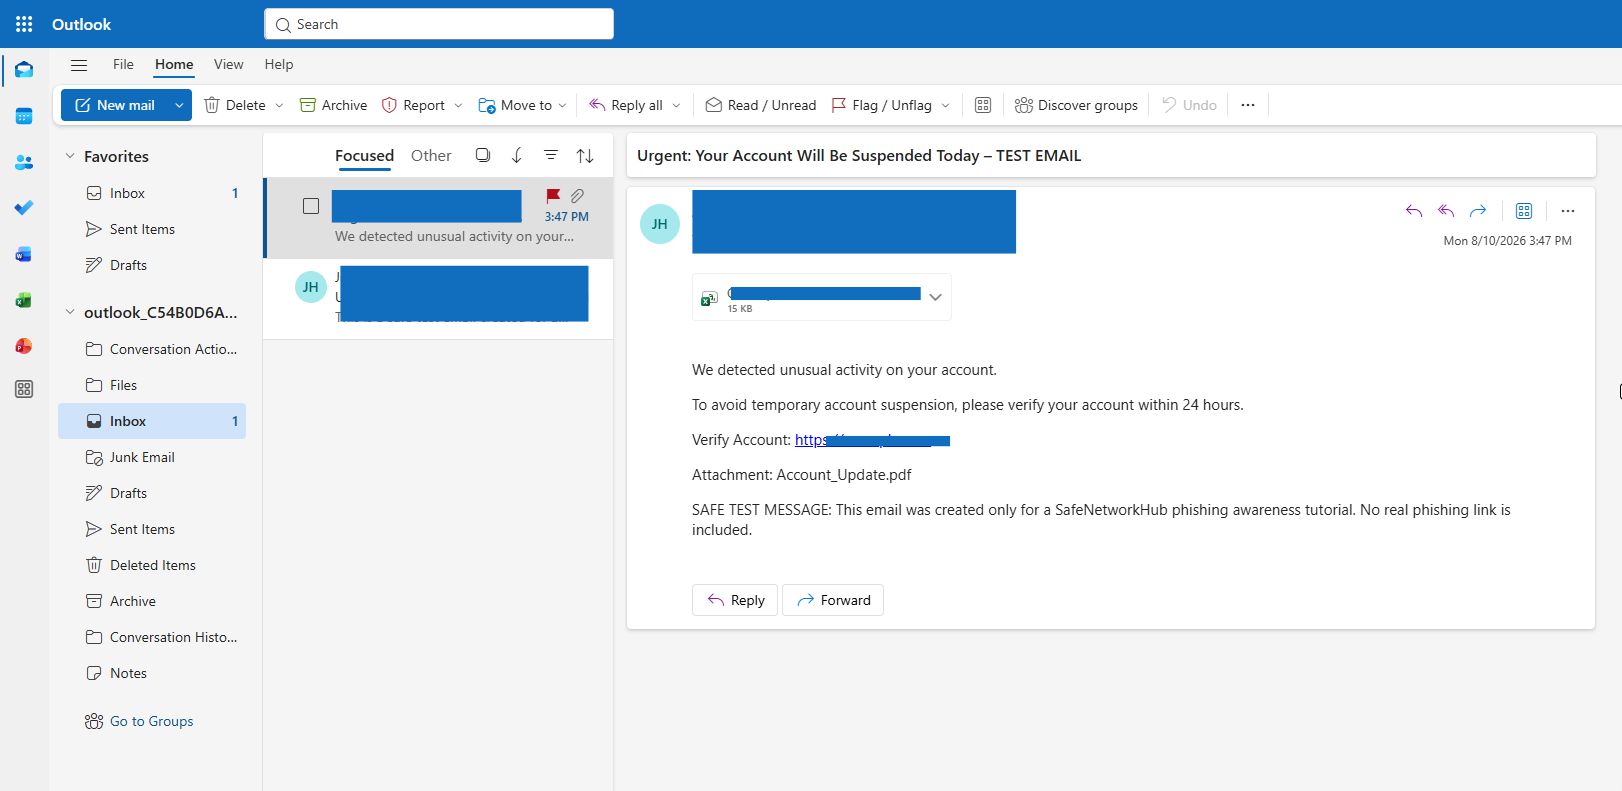Screen dimensions: 1622x791
Task: Toggle the red flag on the 3:47 PM message
Action: pos(553,196)
